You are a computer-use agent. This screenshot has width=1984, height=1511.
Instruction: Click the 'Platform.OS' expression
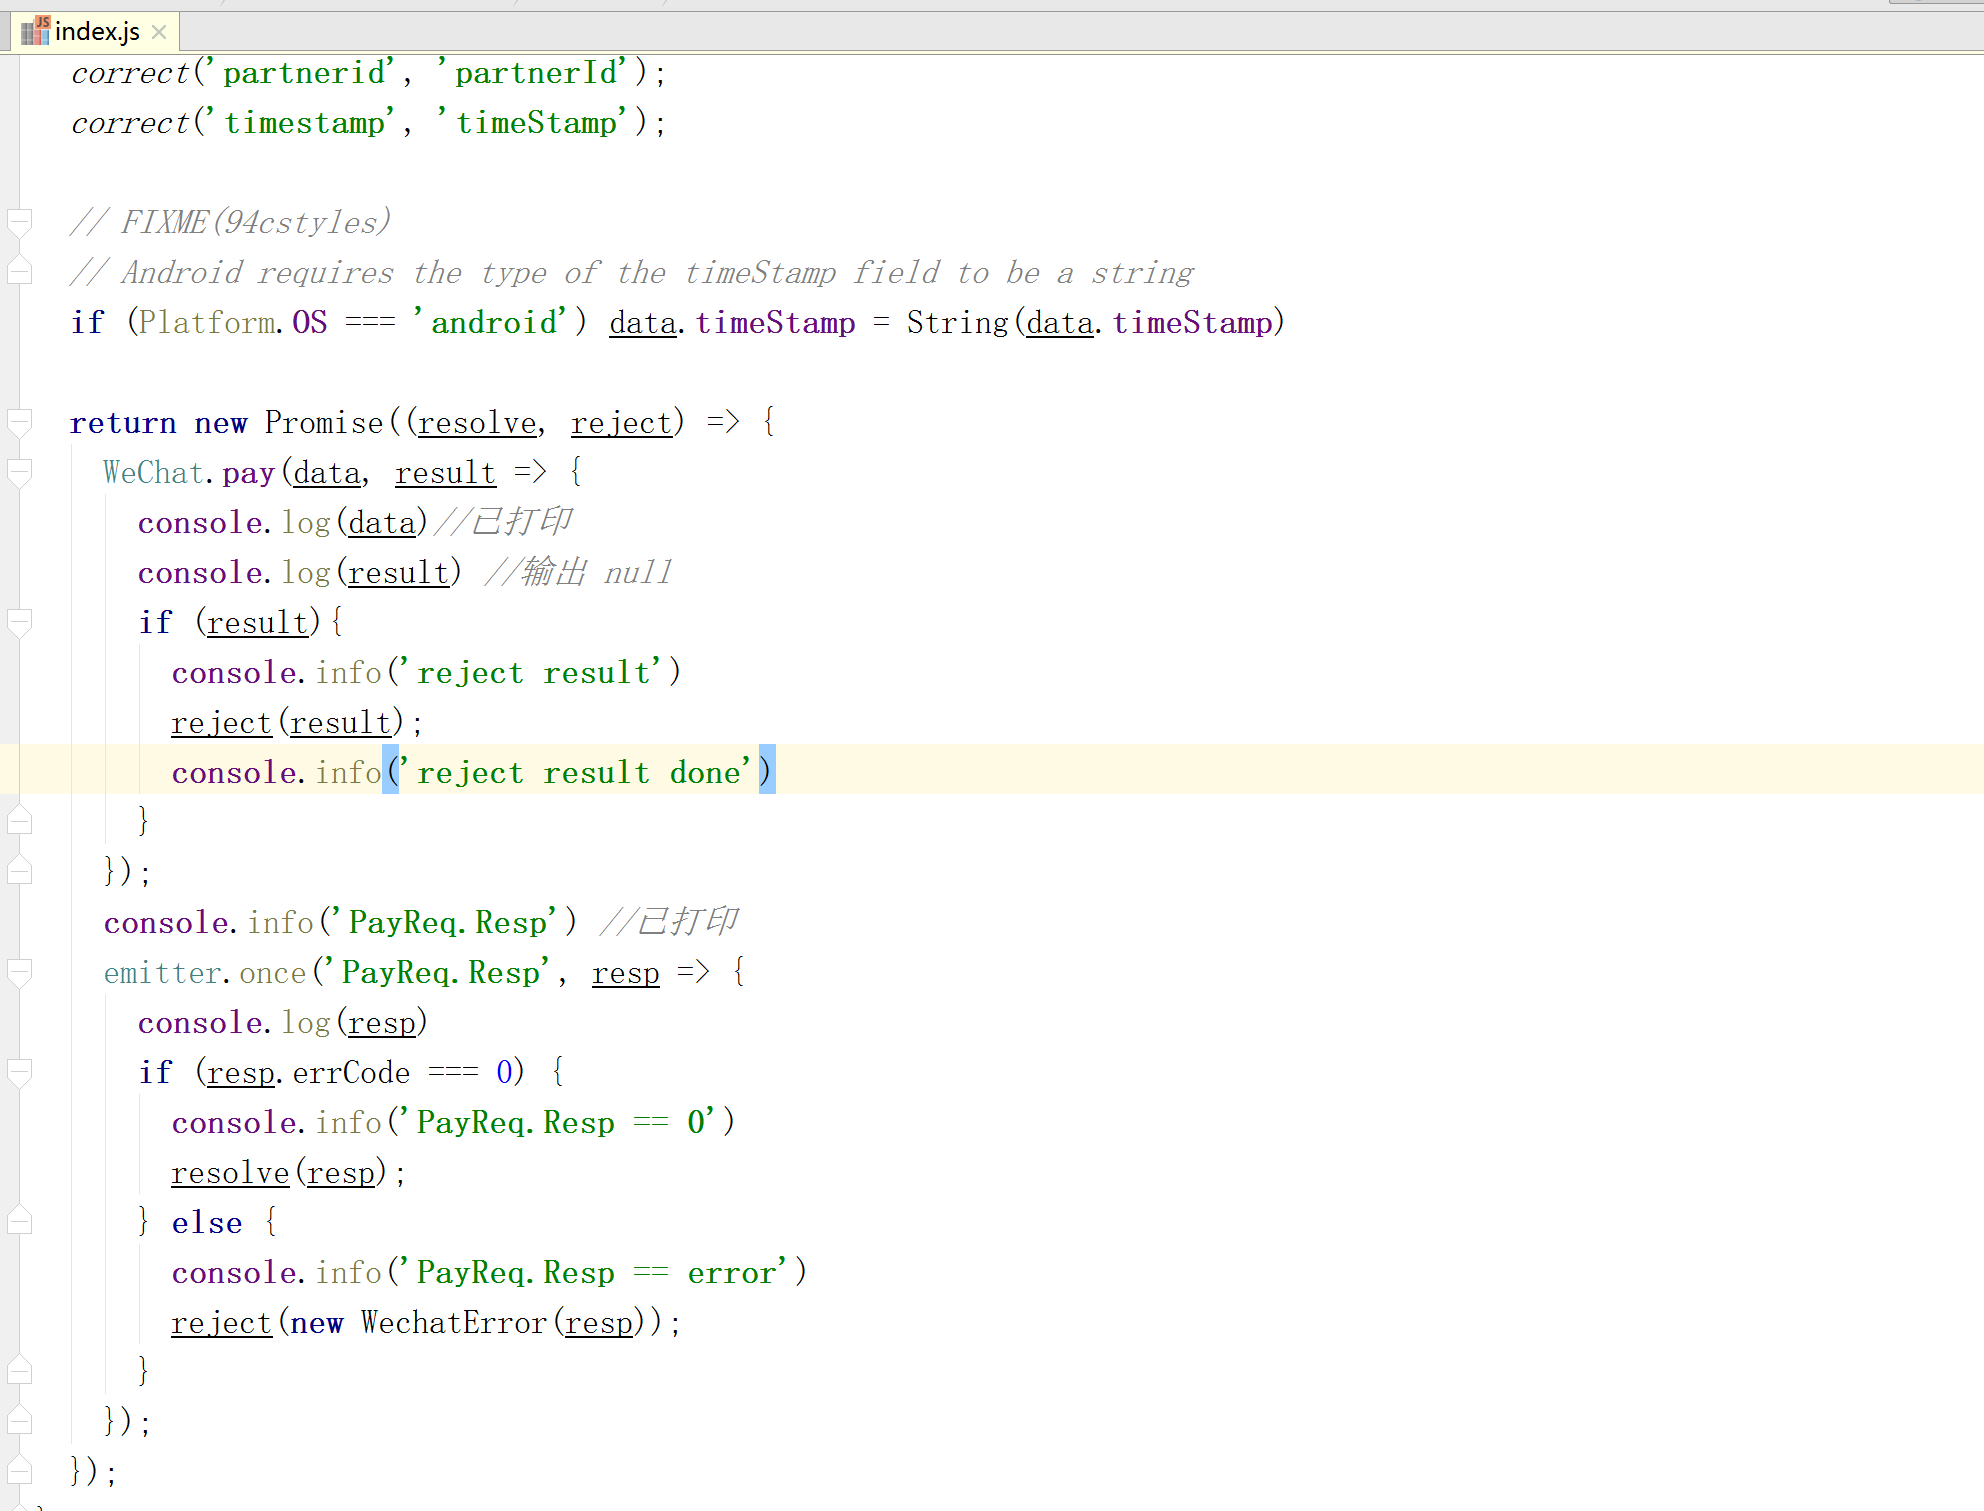pos(232,322)
